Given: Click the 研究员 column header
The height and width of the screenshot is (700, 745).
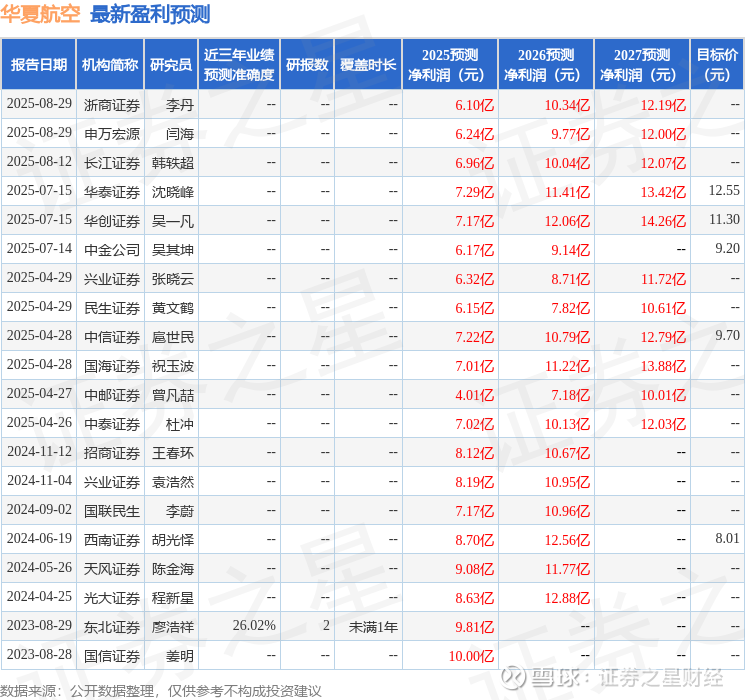Looking at the screenshot, I should [171, 65].
